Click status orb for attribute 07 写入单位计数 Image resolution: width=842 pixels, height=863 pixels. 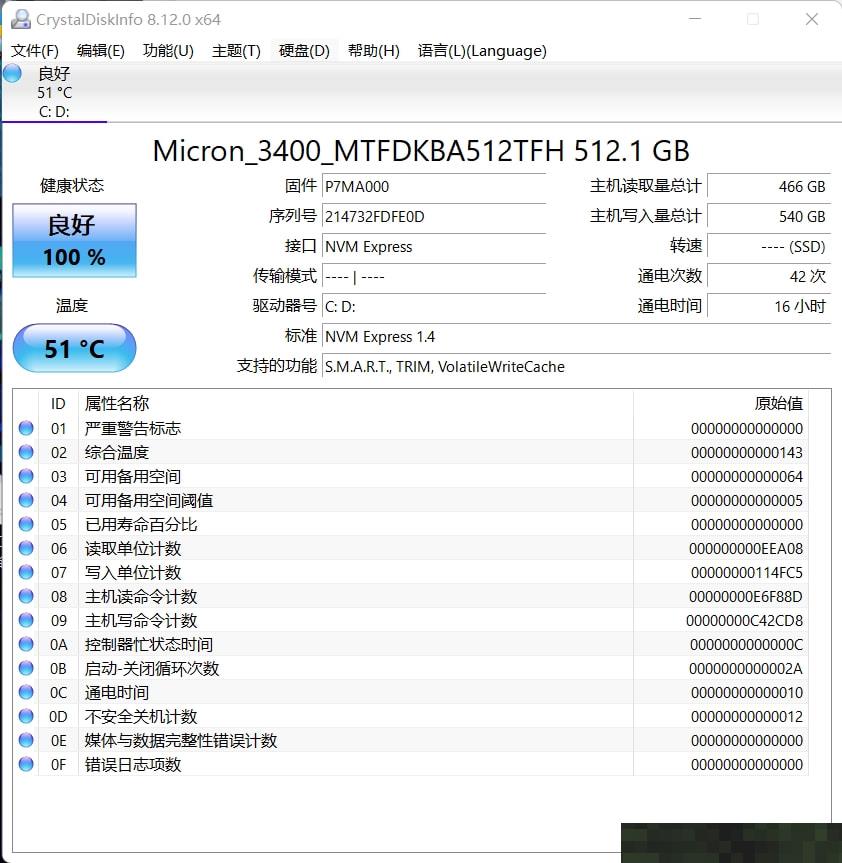point(26,572)
